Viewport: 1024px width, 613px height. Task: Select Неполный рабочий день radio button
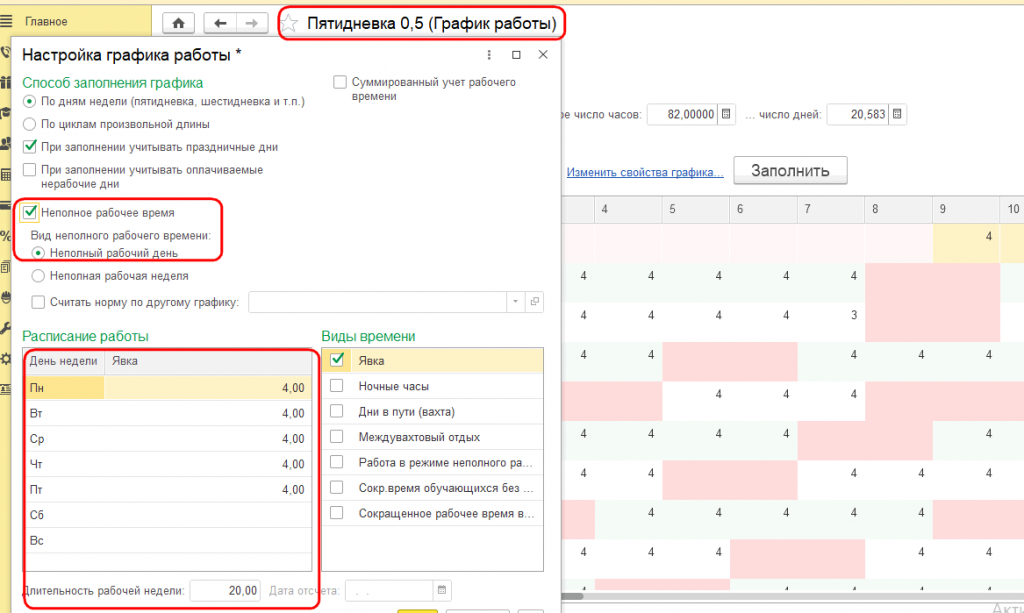[x=38, y=253]
